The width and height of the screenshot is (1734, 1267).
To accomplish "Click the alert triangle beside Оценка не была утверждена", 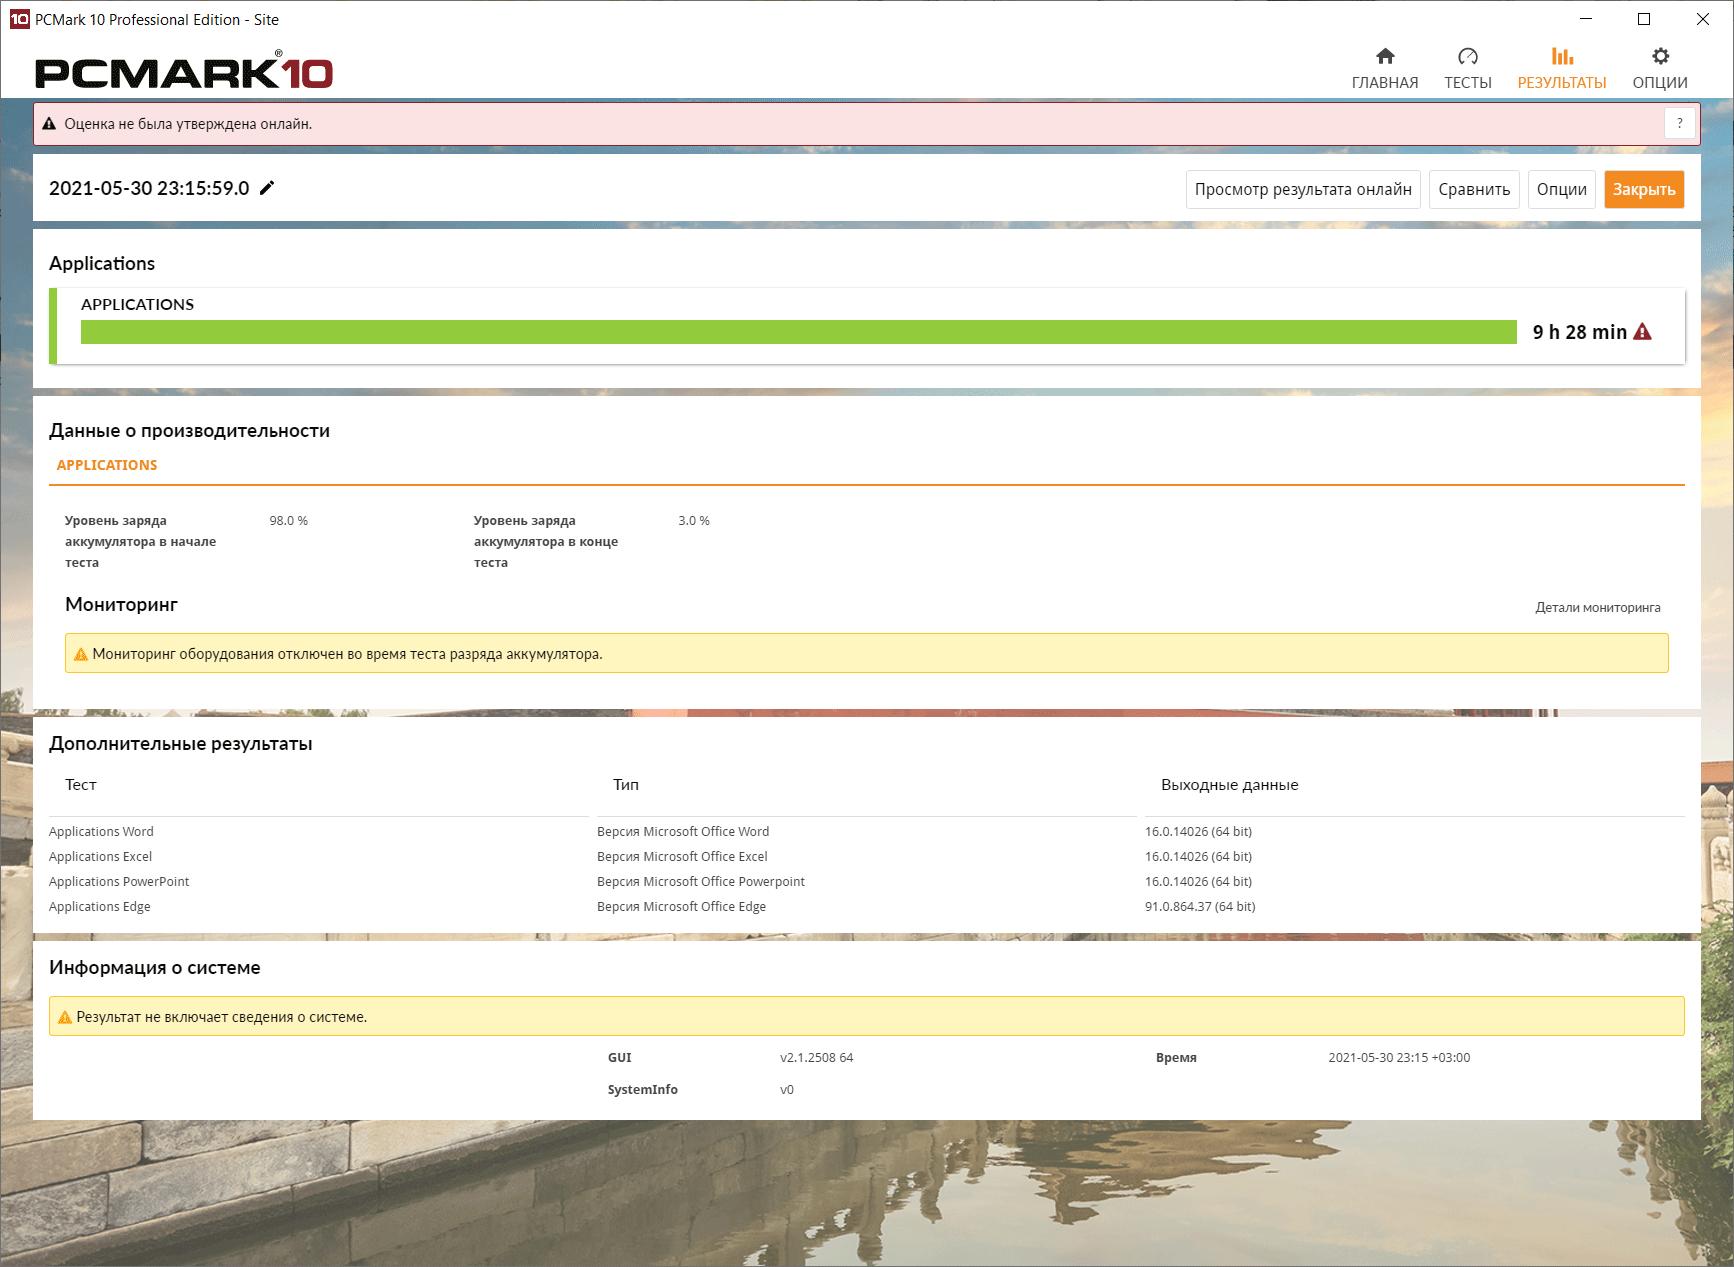I will (x=49, y=124).
